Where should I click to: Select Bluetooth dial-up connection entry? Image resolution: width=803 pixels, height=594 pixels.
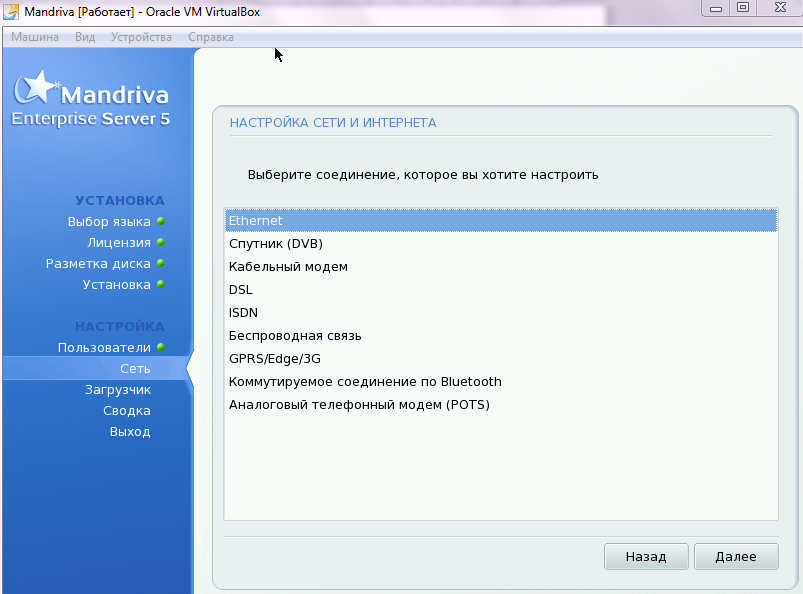click(x=501, y=381)
